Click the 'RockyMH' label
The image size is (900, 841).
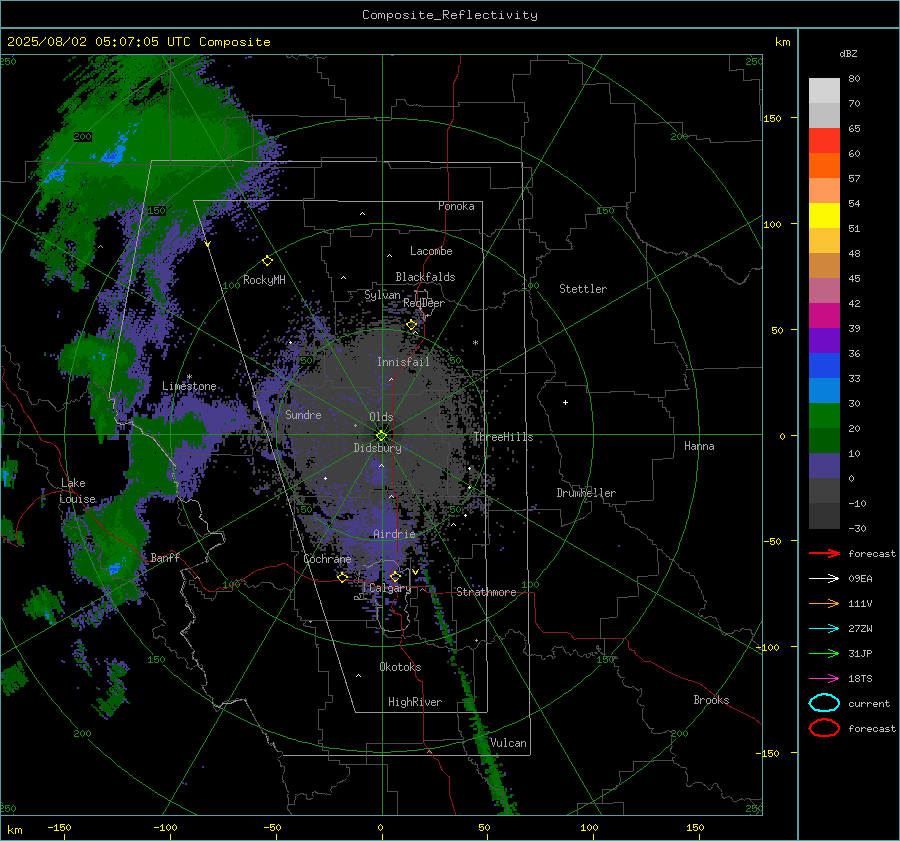click(264, 280)
